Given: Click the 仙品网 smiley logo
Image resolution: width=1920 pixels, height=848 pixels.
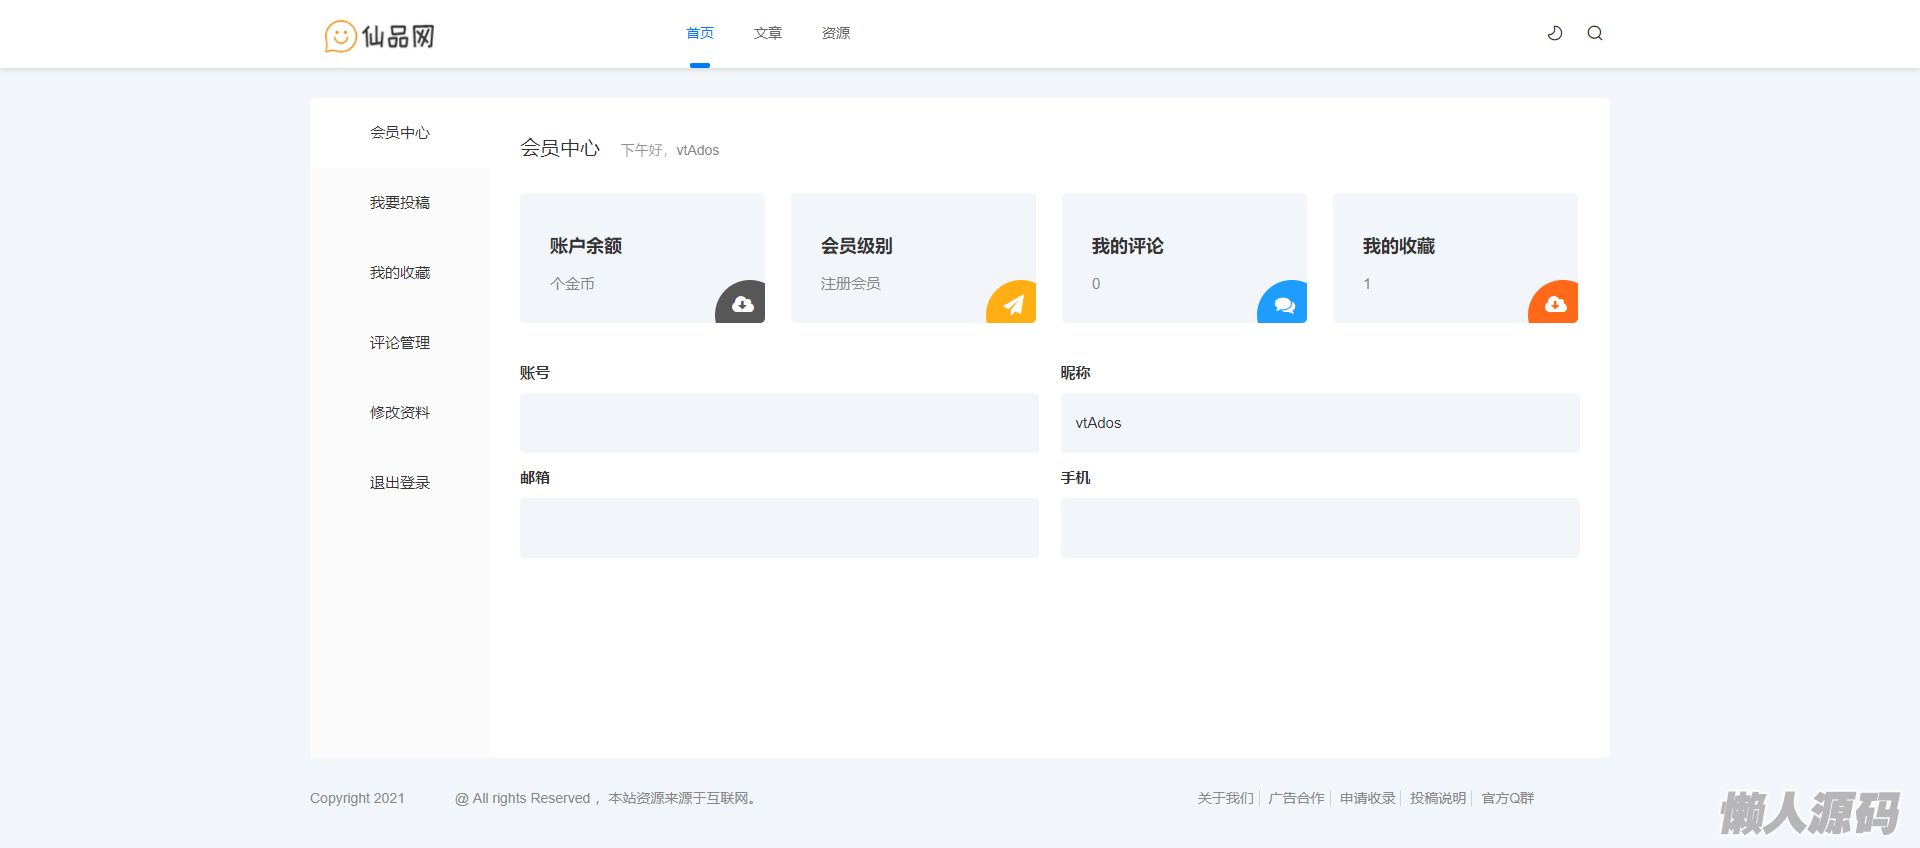Looking at the screenshot, I should [x=380, y=36].
